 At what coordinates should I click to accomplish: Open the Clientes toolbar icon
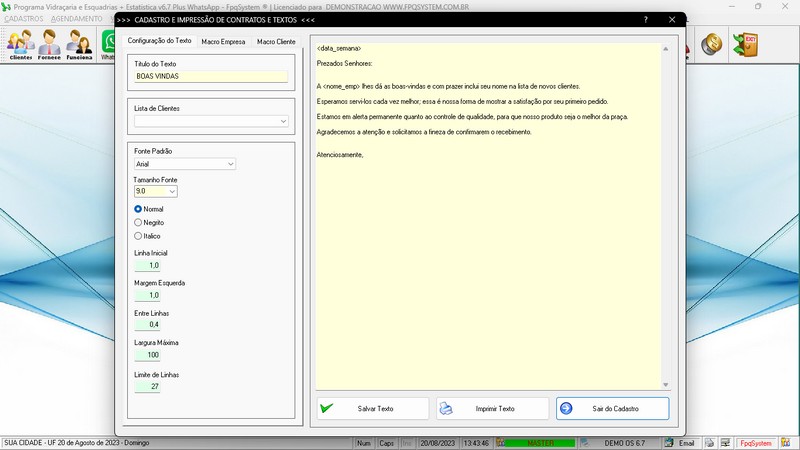point(20,45)
